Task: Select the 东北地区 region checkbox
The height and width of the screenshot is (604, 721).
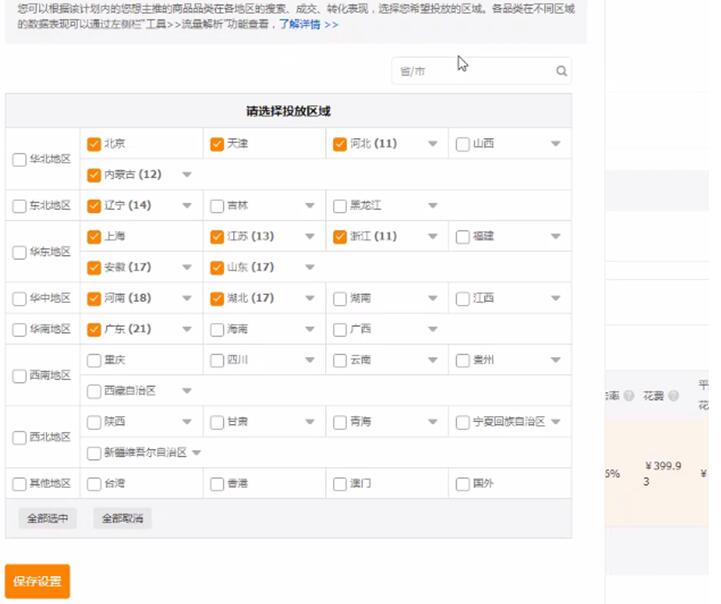Action: (x=19, y=206)
